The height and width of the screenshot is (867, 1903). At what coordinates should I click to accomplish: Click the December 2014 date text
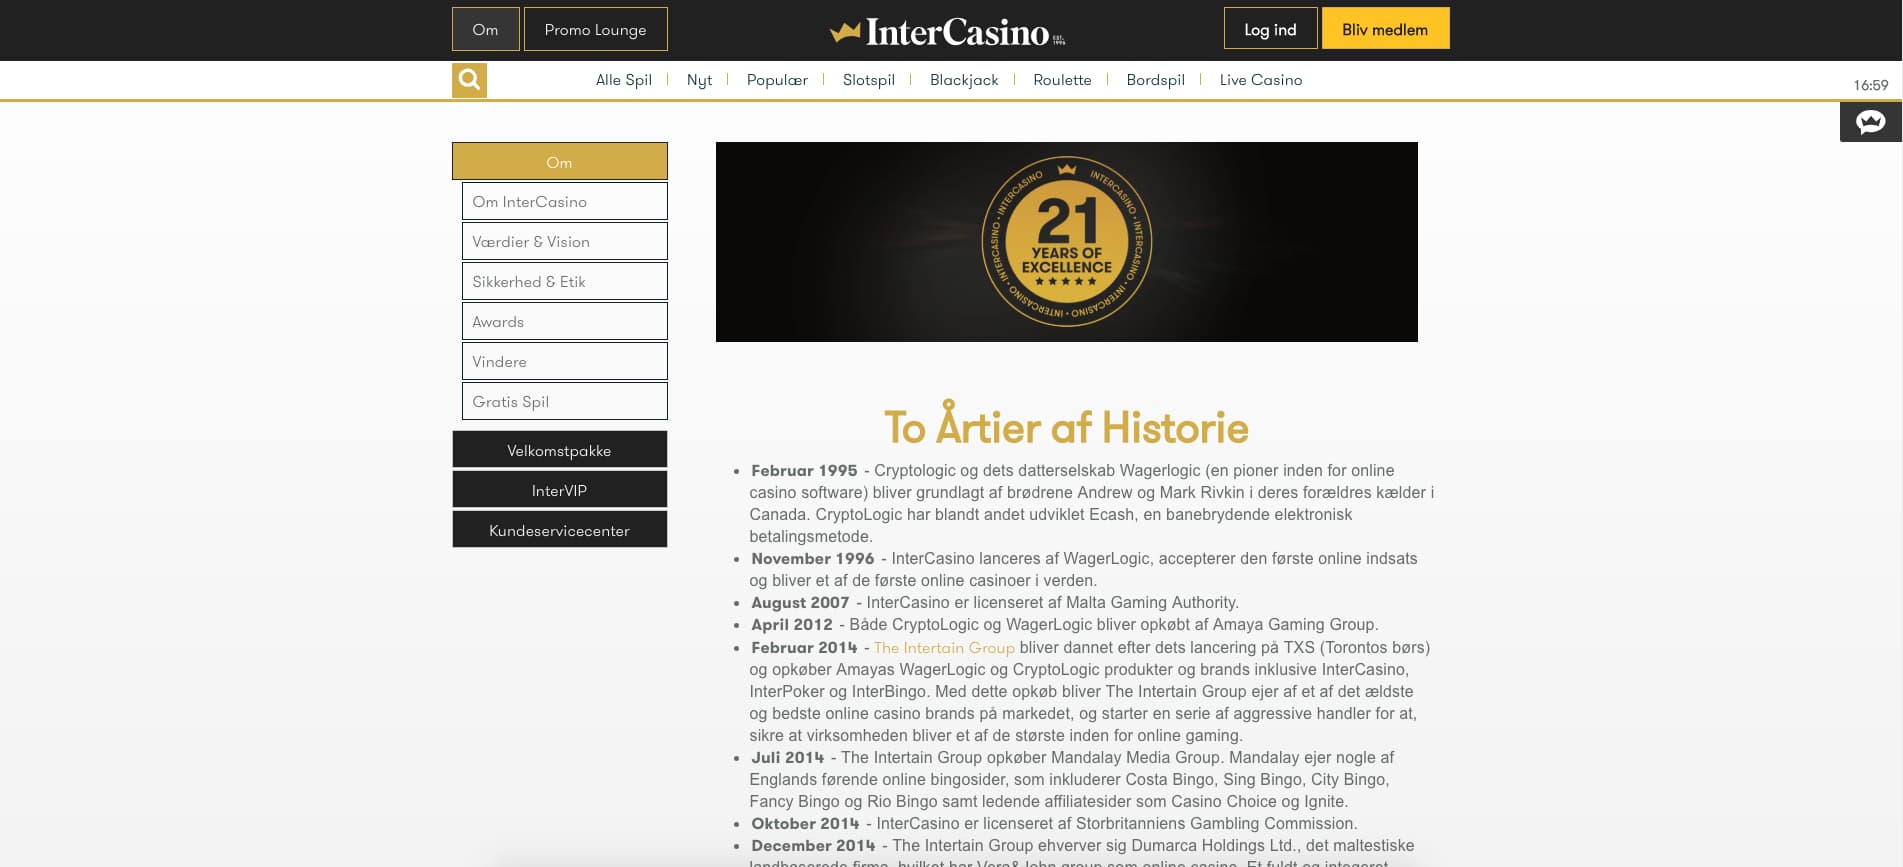pos(813,845)
